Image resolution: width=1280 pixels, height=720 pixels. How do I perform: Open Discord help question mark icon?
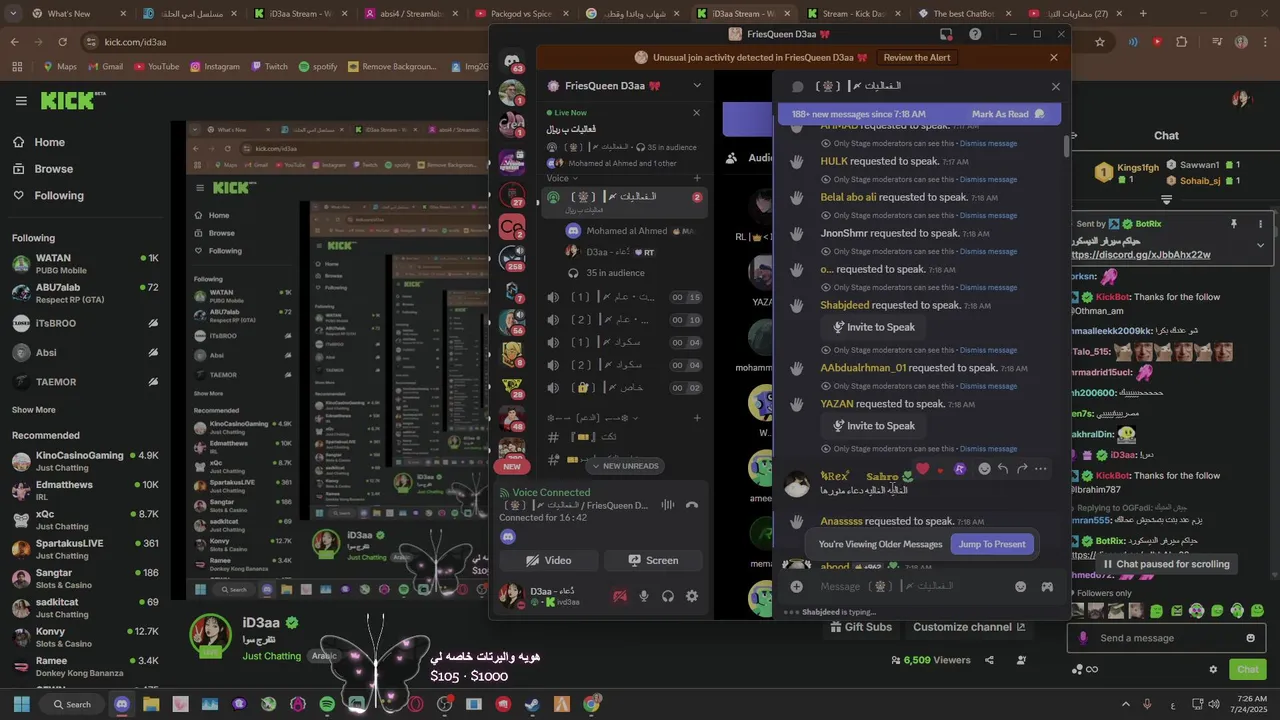(975, 34)
